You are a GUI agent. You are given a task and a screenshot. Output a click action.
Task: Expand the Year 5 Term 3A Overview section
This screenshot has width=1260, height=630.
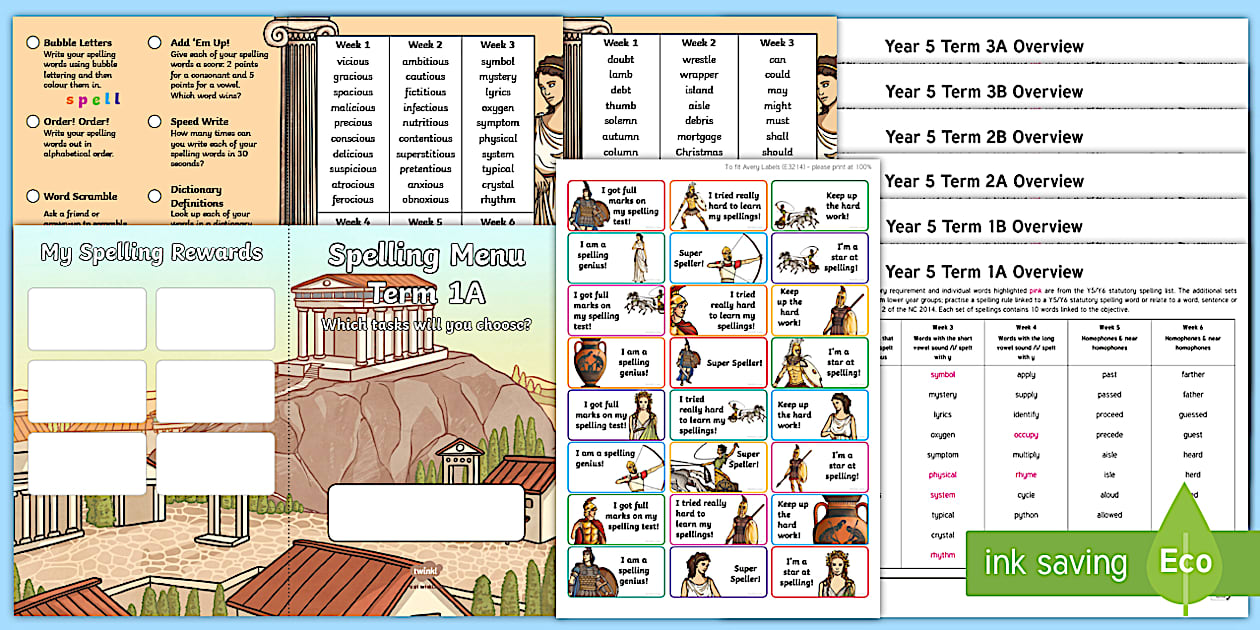pos(985,46)
